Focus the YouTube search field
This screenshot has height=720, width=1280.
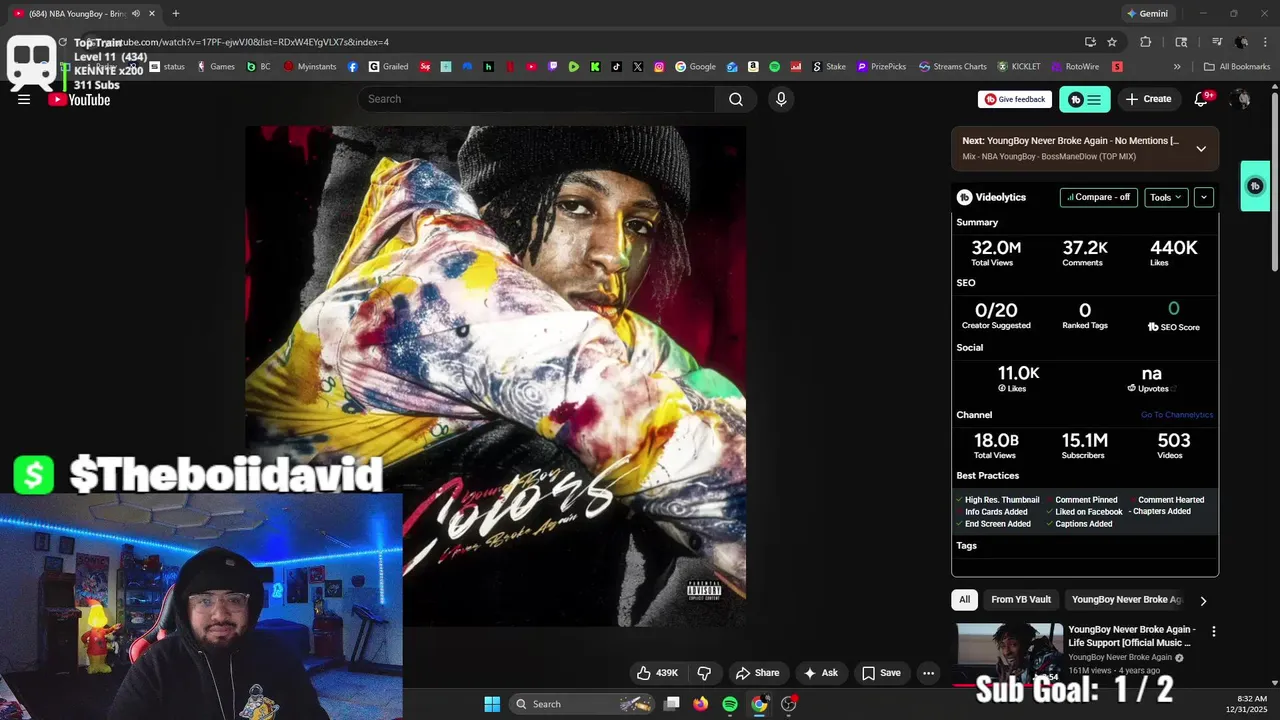536,99
